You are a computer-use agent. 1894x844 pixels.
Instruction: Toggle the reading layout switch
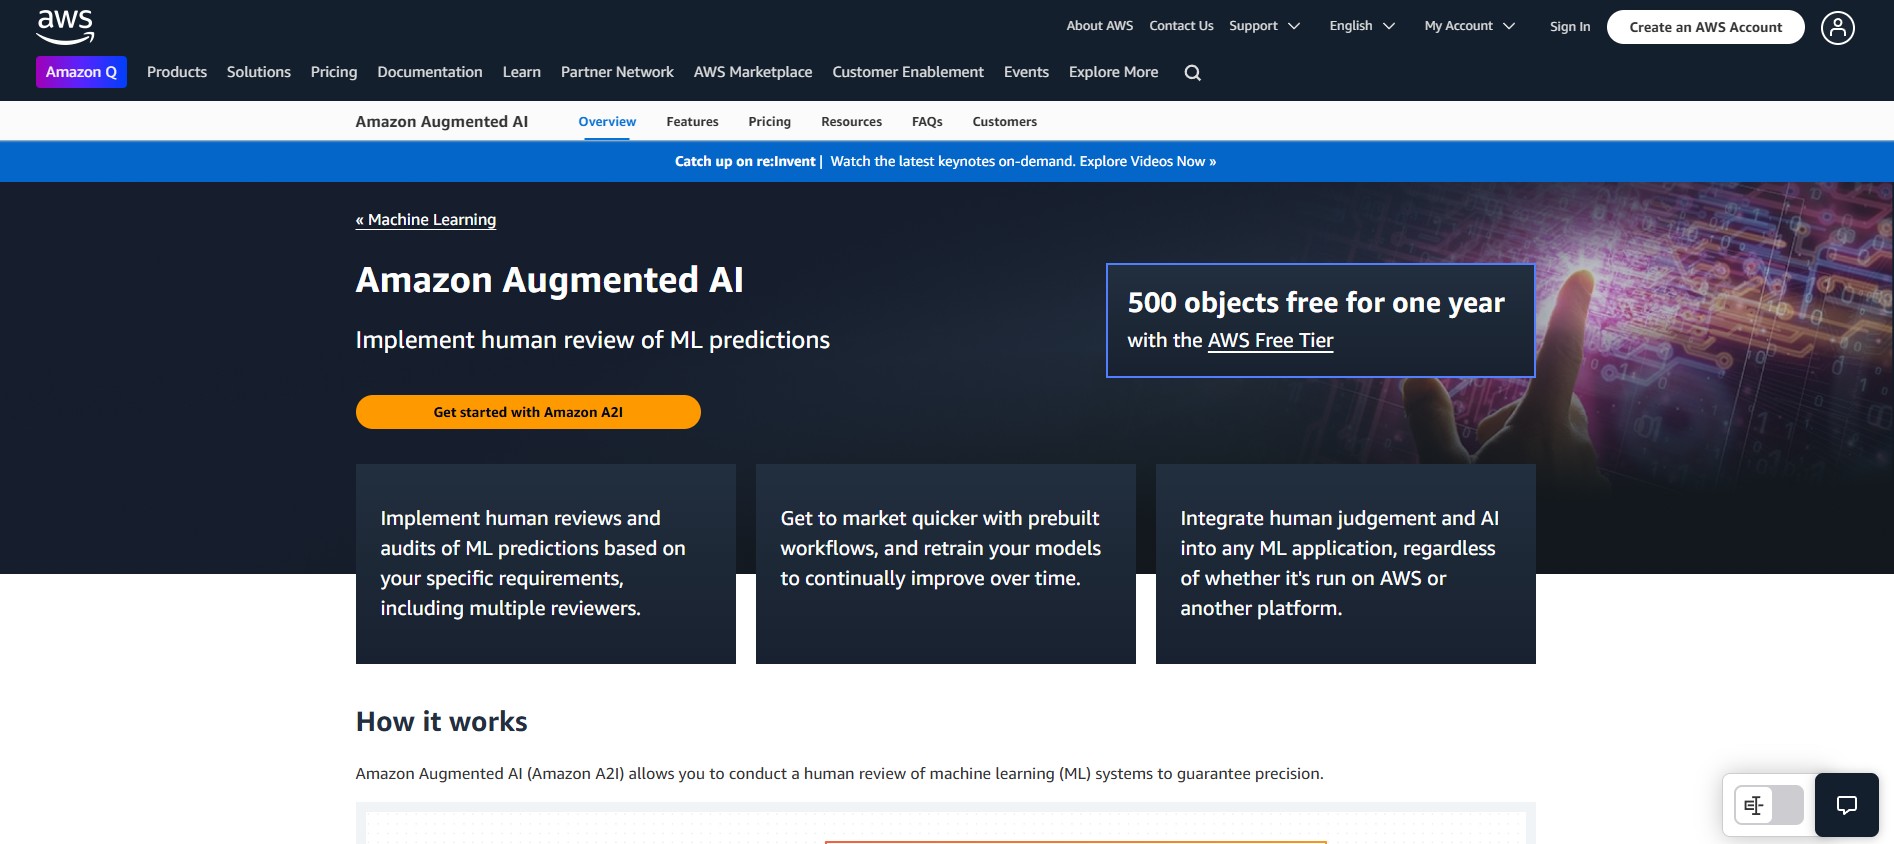point(1768,805)
